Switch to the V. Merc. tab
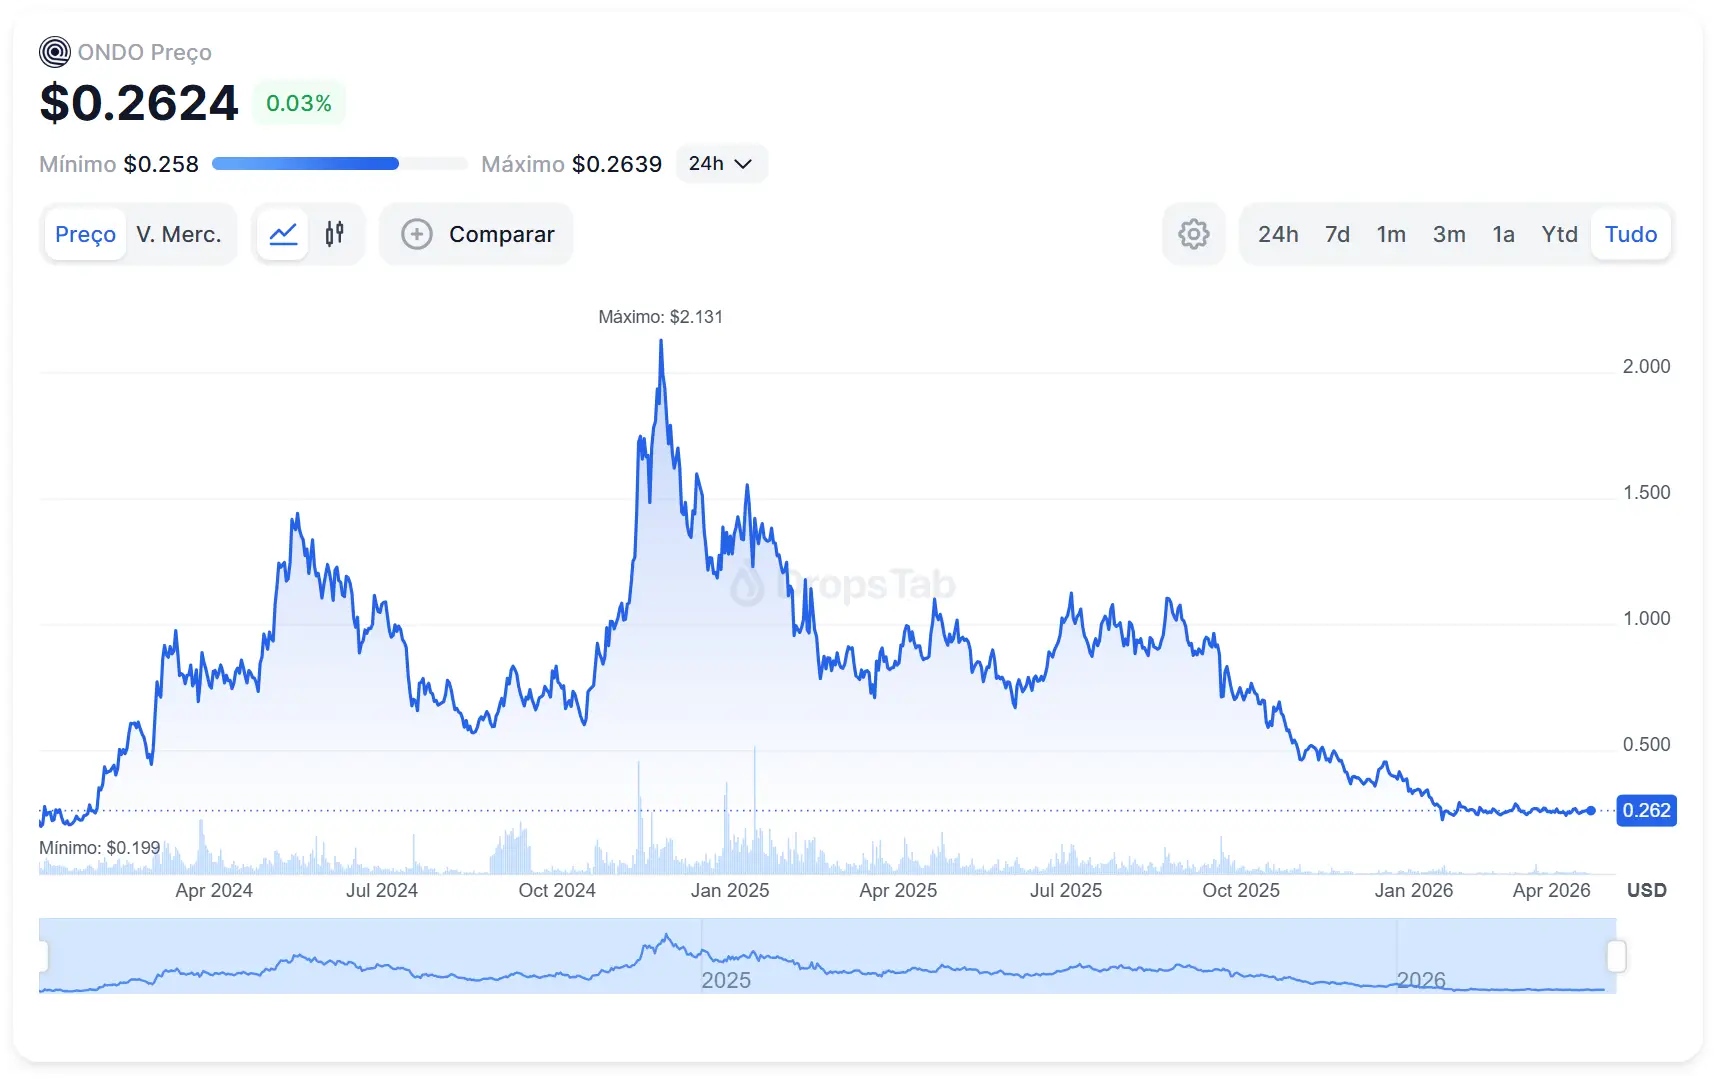 [179, 234]
